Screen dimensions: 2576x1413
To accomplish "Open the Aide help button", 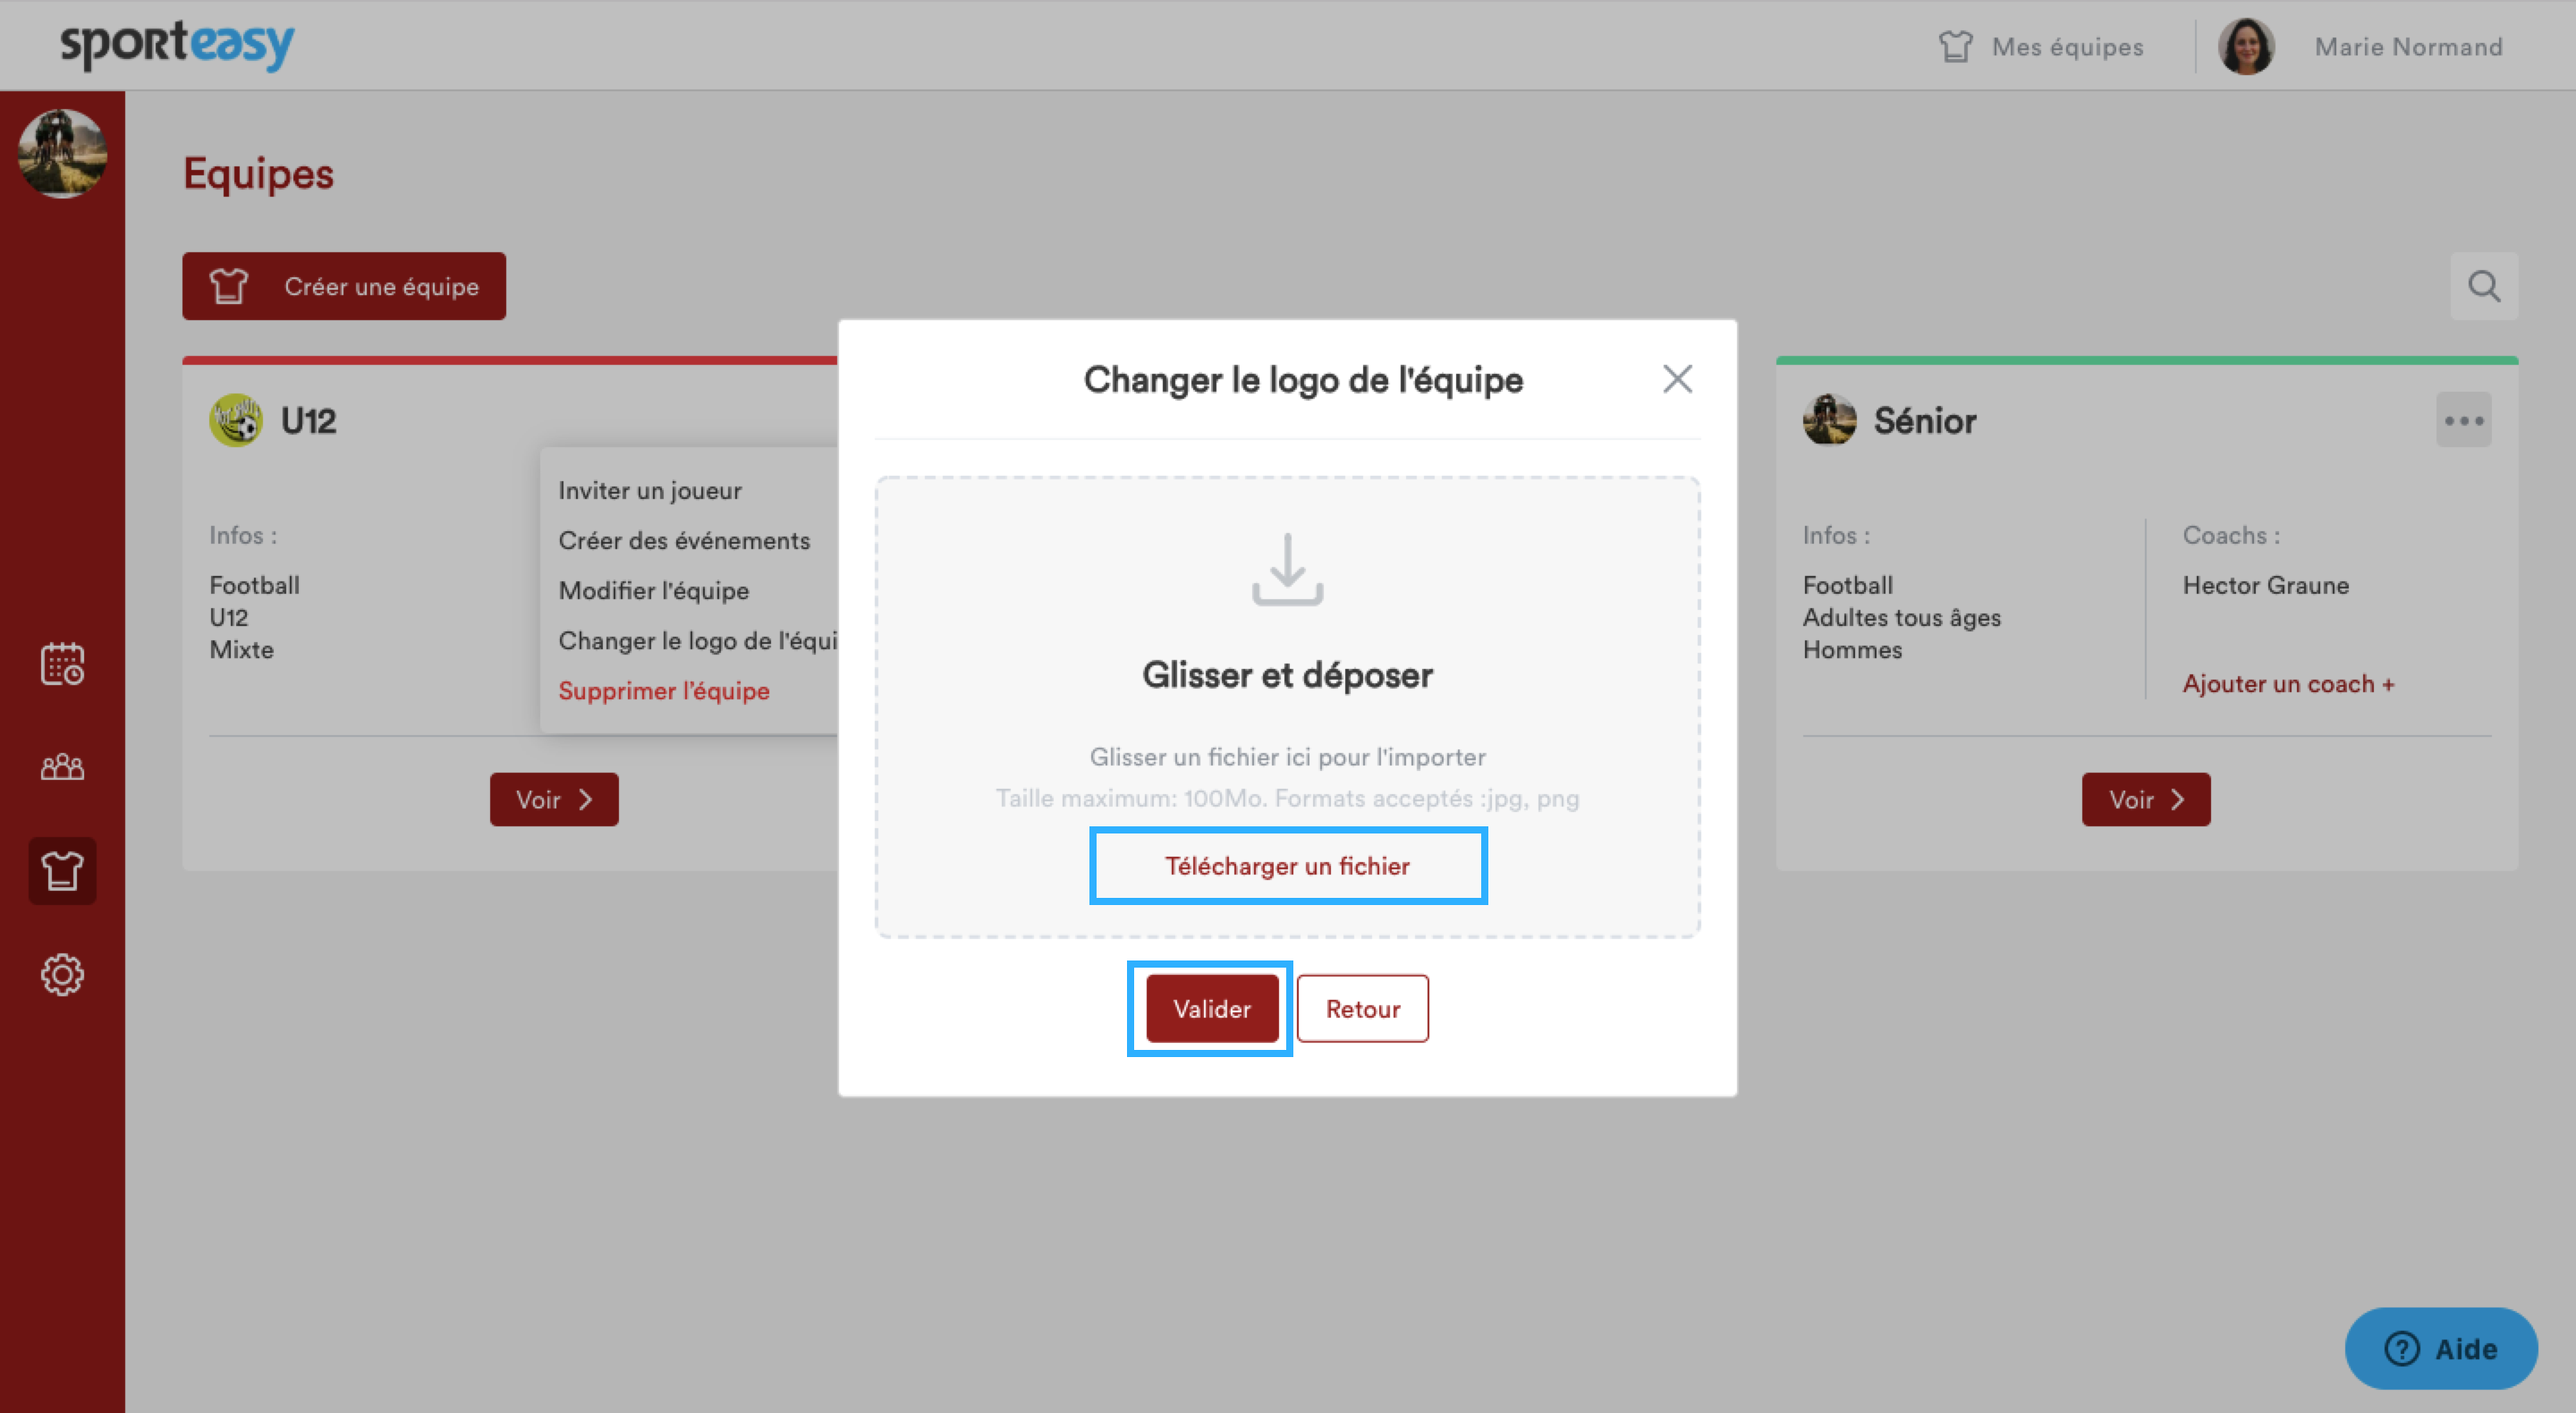I will point(2440,1348).
